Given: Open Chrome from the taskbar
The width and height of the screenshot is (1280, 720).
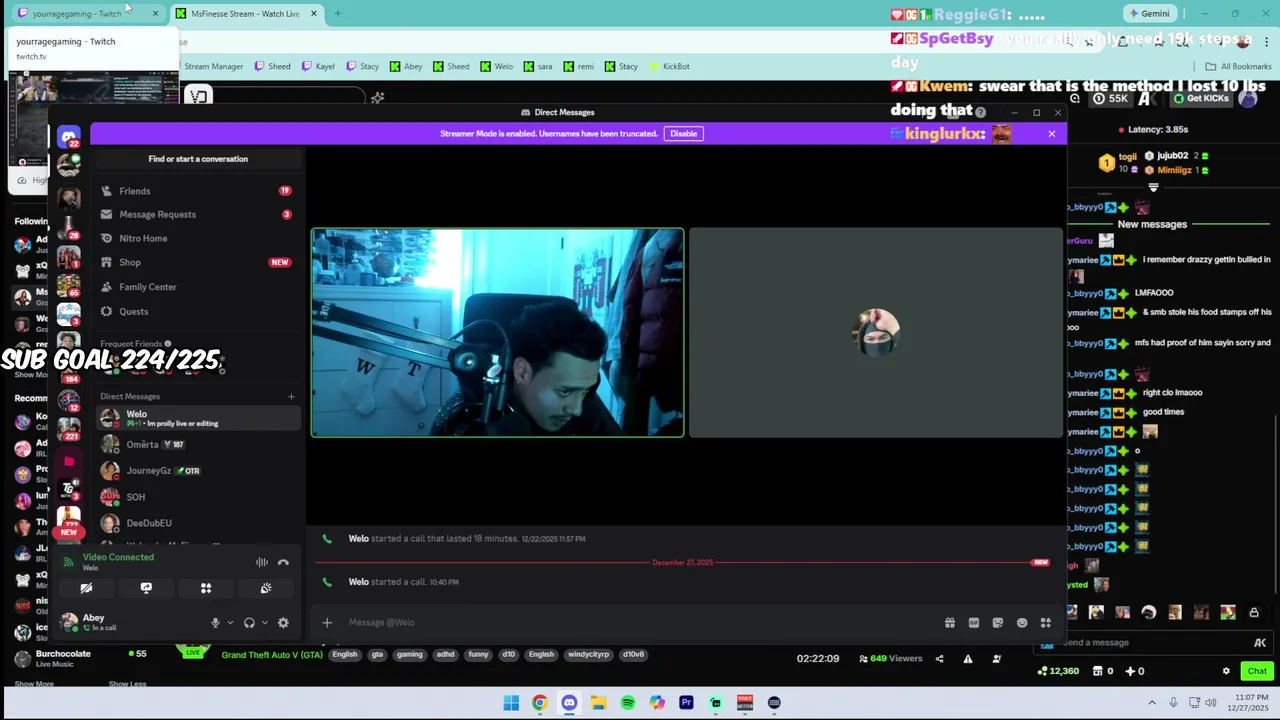Looking at the screenshot, I should (540, 703).
